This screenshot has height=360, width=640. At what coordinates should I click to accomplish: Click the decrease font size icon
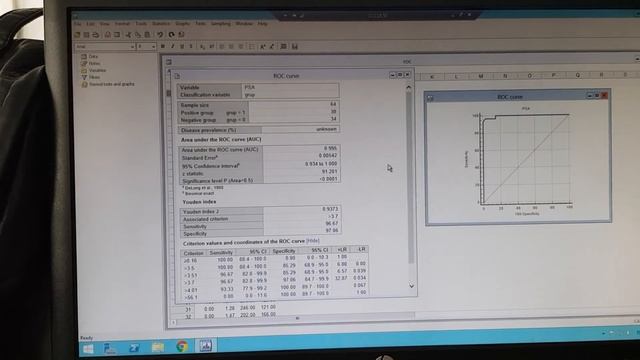coord(272,47)
